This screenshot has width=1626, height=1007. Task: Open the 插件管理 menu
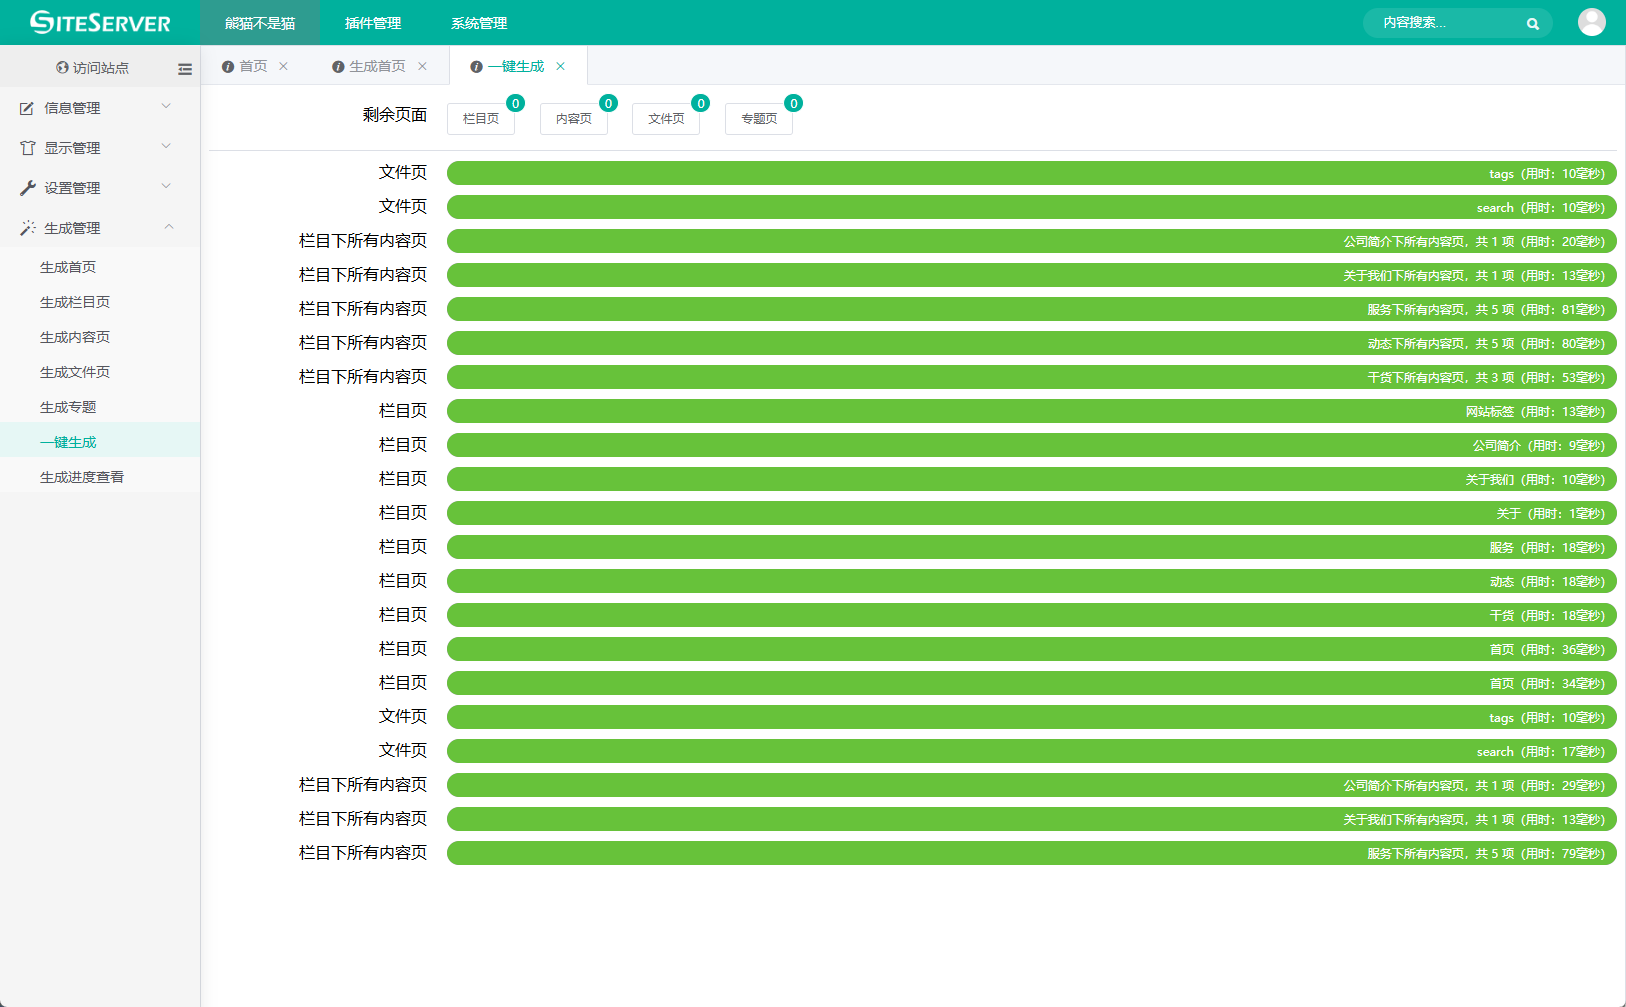click(x=373, y=23)
